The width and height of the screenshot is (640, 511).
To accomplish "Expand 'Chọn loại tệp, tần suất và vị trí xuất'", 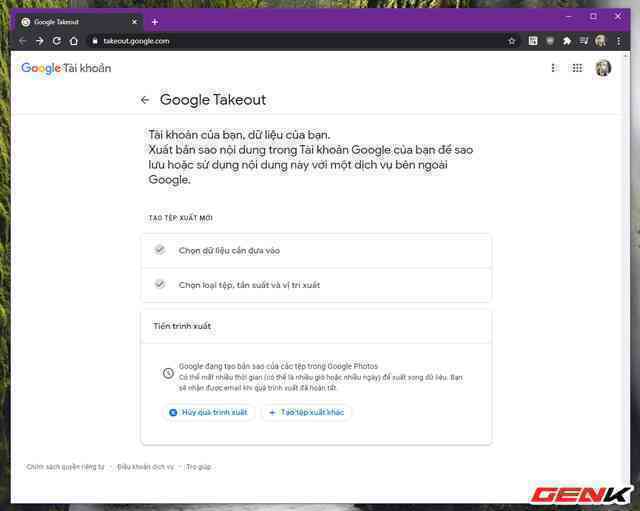I will [x=316, y=285].
